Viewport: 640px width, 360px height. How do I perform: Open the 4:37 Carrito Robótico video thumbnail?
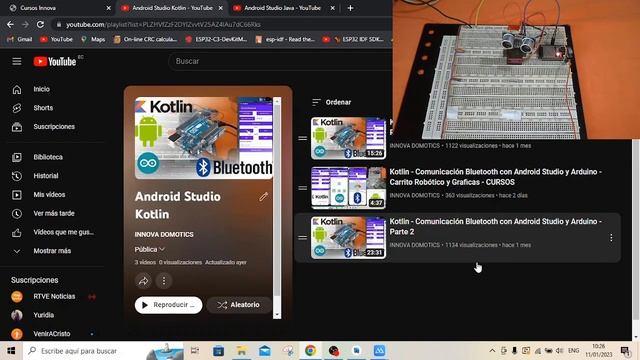(348, 188)
